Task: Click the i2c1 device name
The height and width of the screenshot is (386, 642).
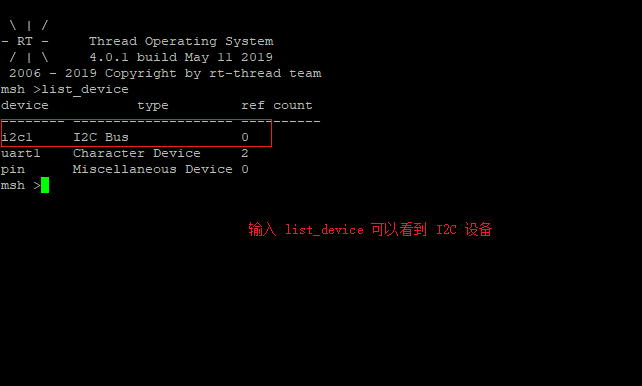Action: pos(17,137)
